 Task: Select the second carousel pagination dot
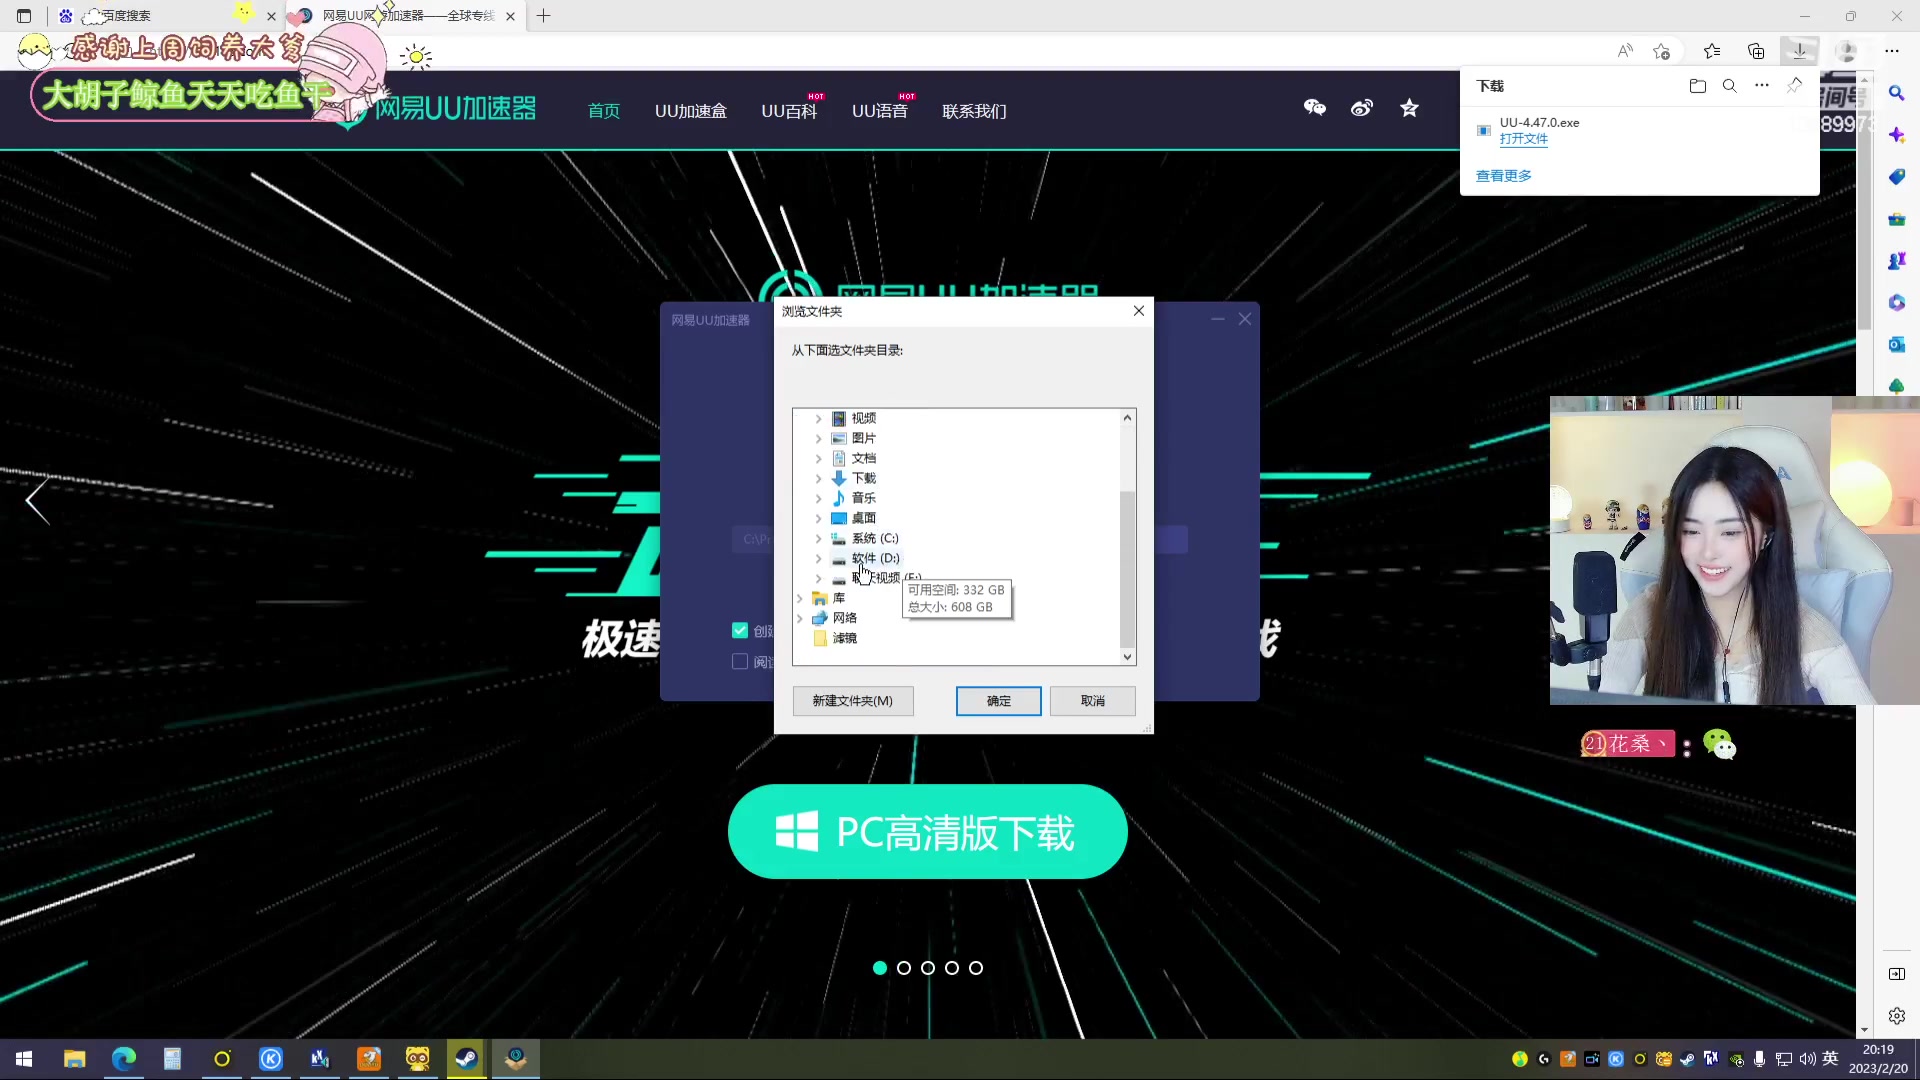pyautogui.click(x=904, y=967)
